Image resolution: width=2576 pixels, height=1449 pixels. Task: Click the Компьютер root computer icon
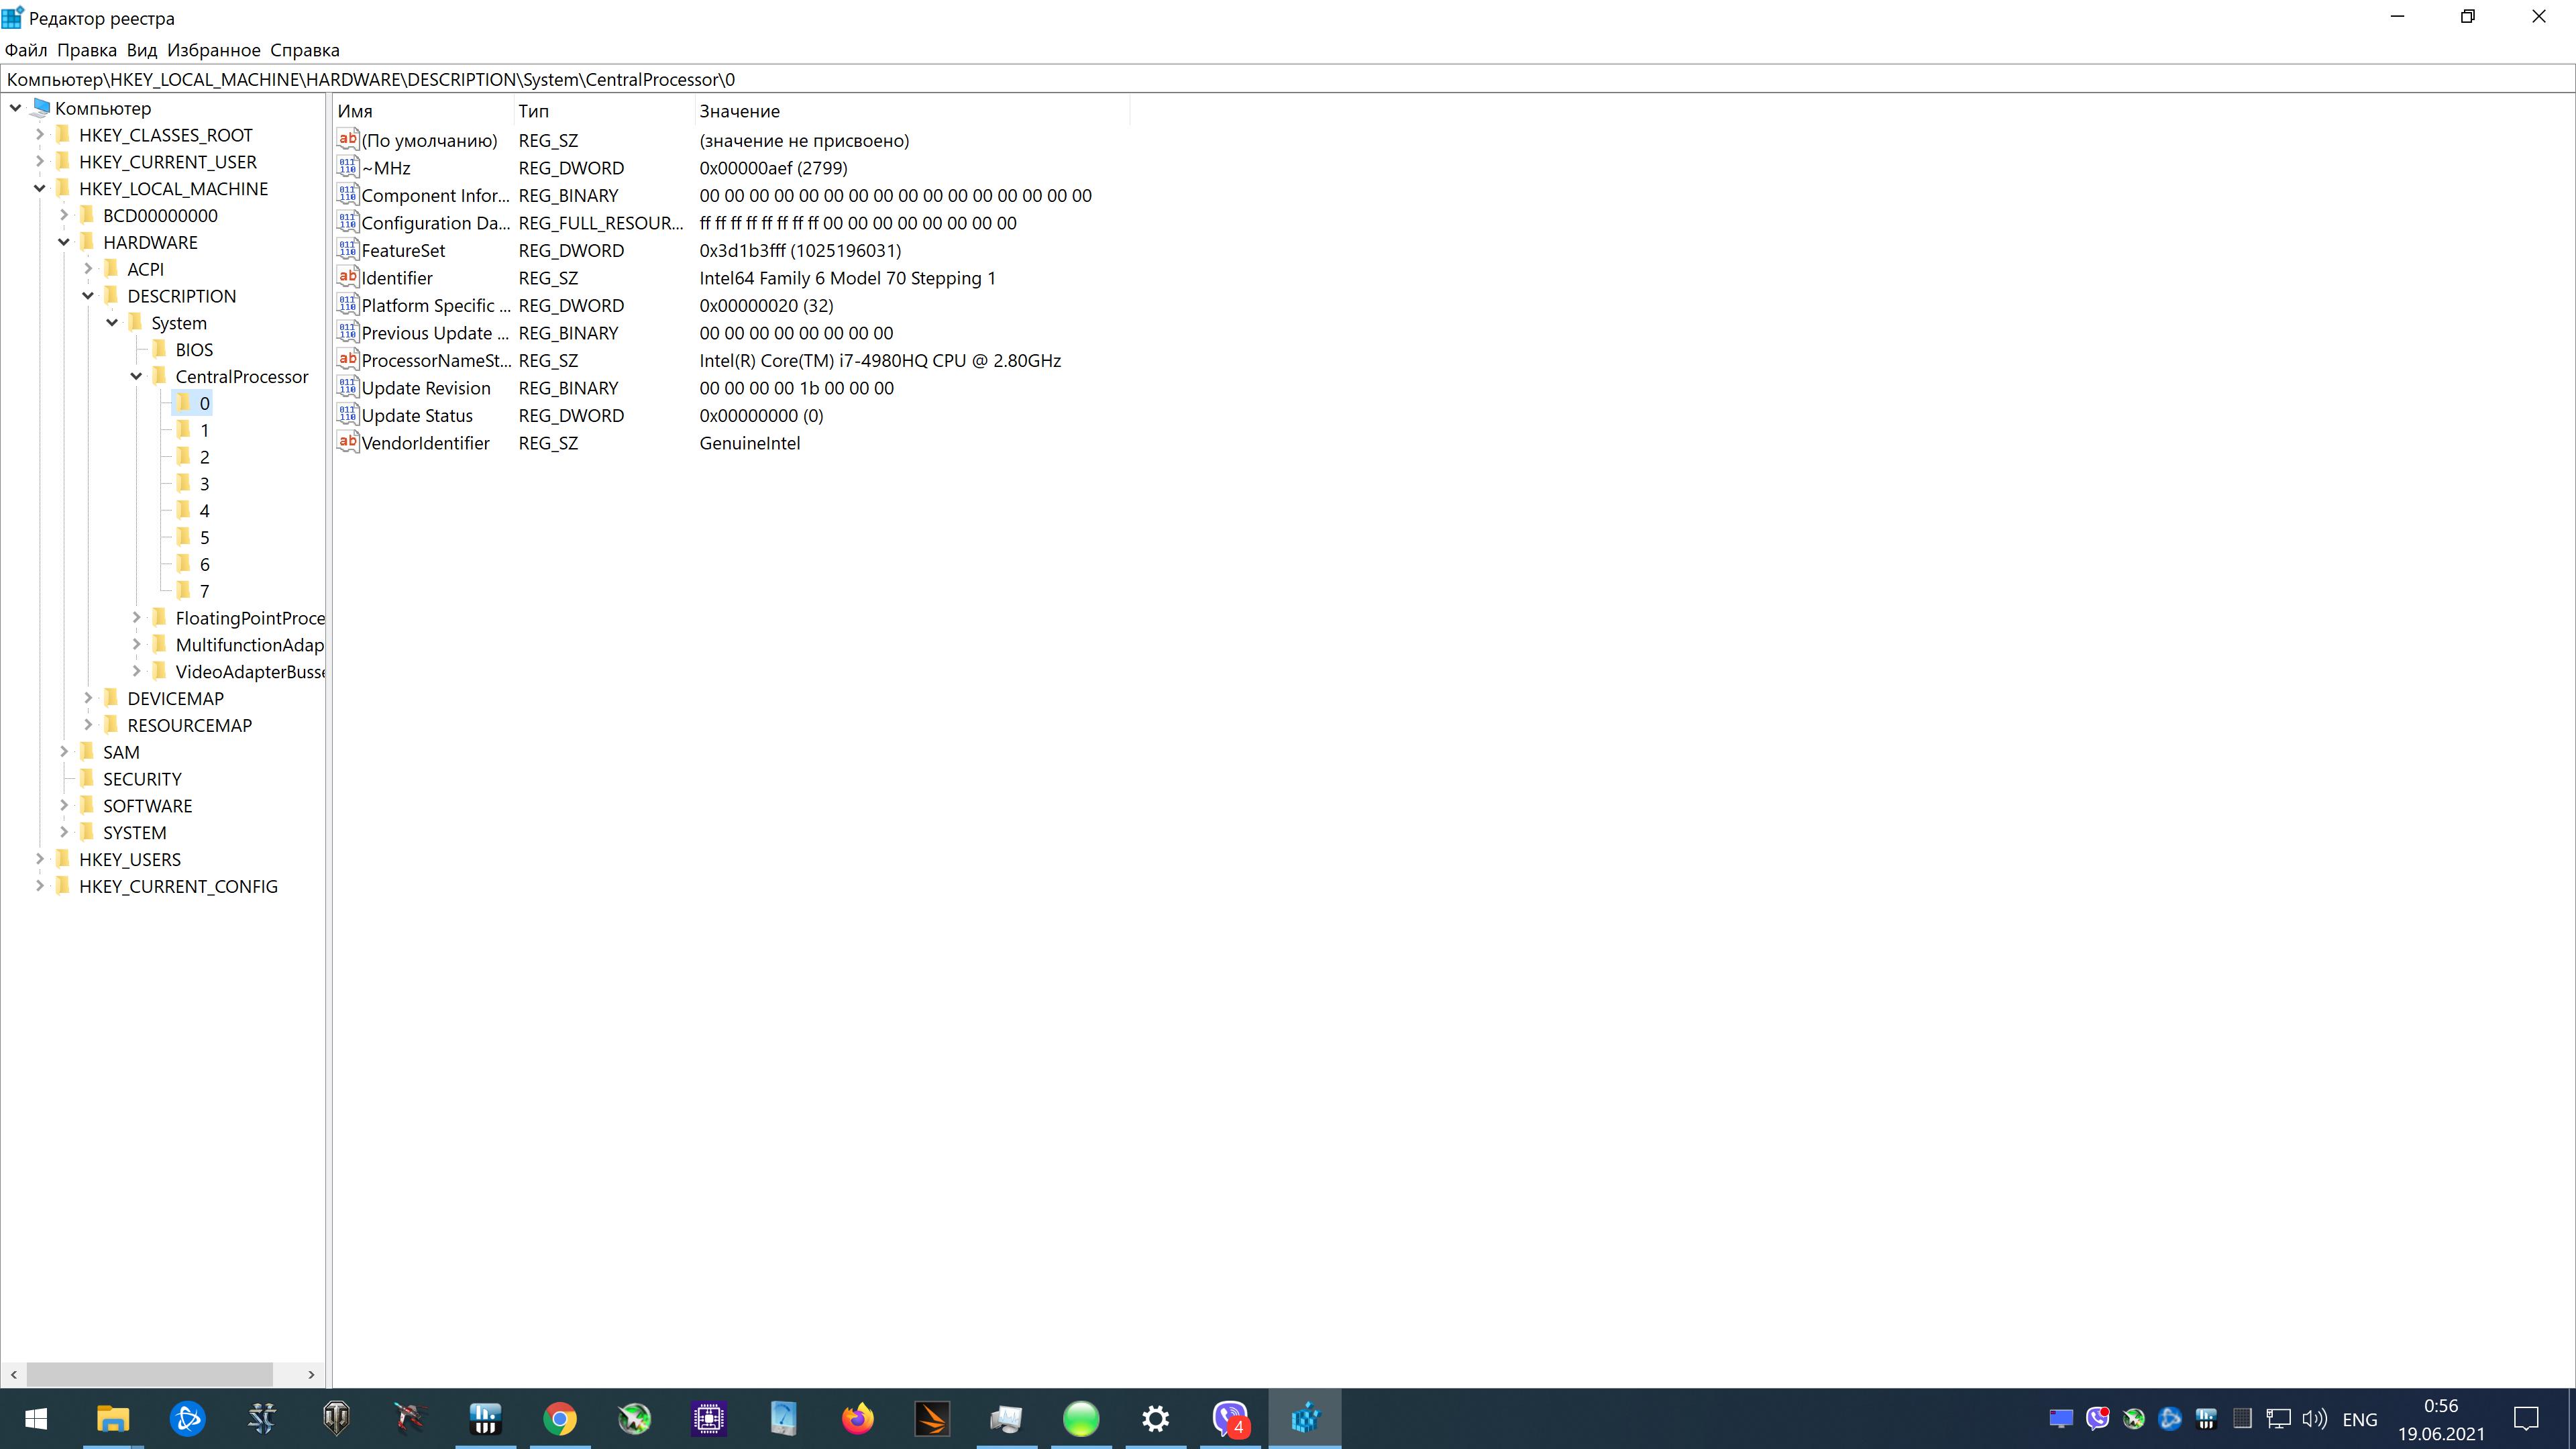pos(41,108)
